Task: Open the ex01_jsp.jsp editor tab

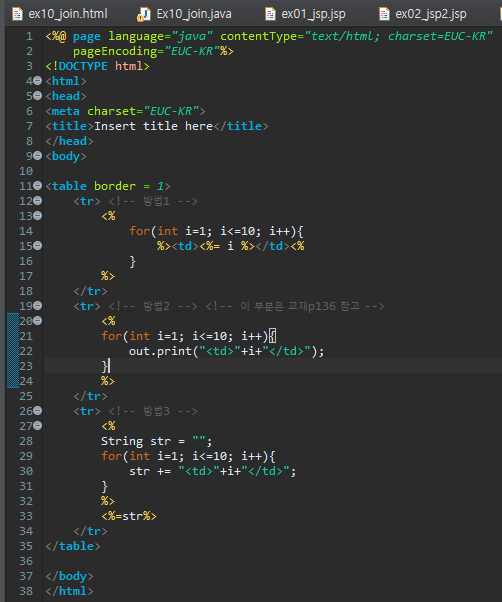Action: [x=306, y=14]
